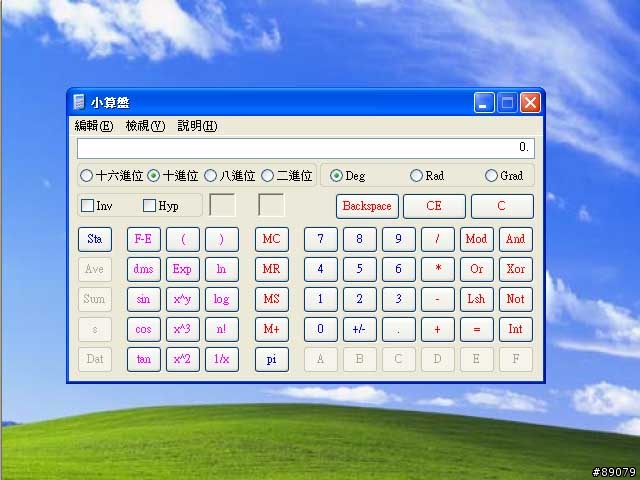Screen dimensions: 640x480
Task: Click the Not bitwise button
Action: click(516, 299)
